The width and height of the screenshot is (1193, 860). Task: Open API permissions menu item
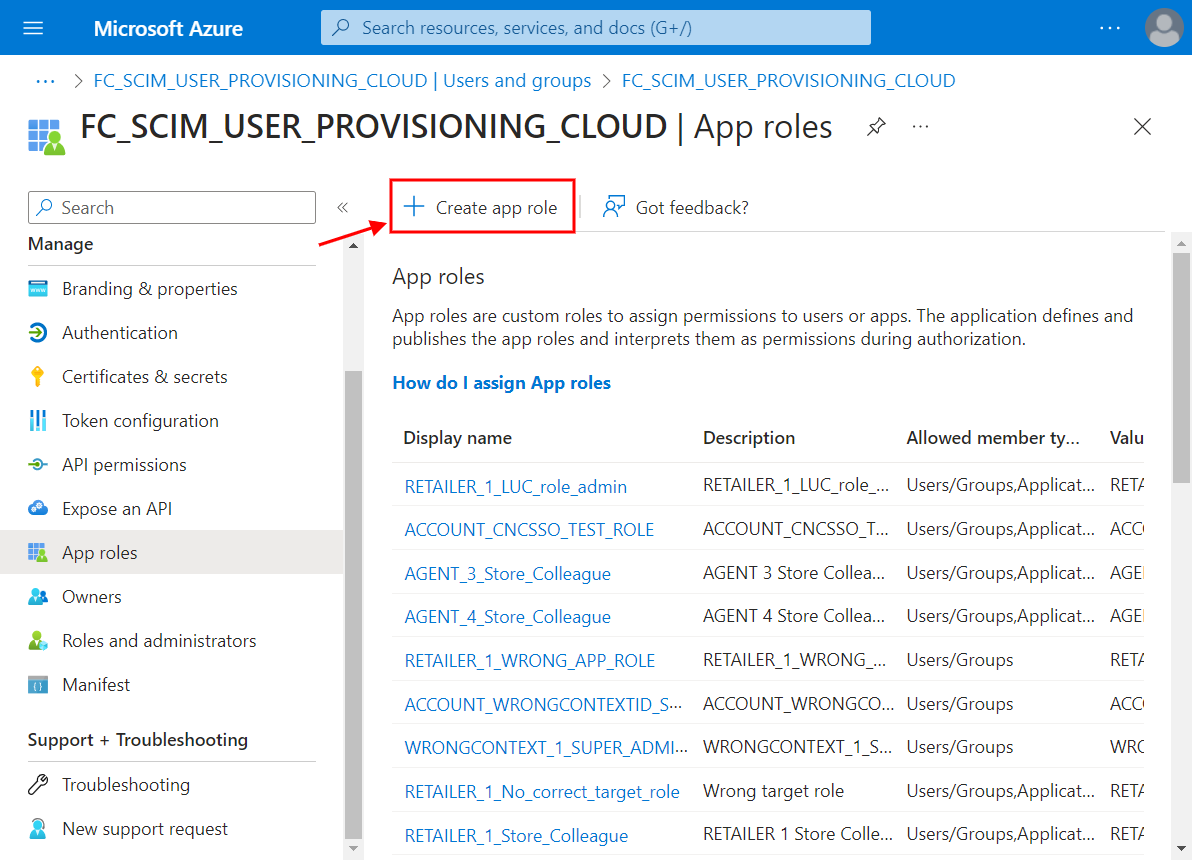pos(124,465)
